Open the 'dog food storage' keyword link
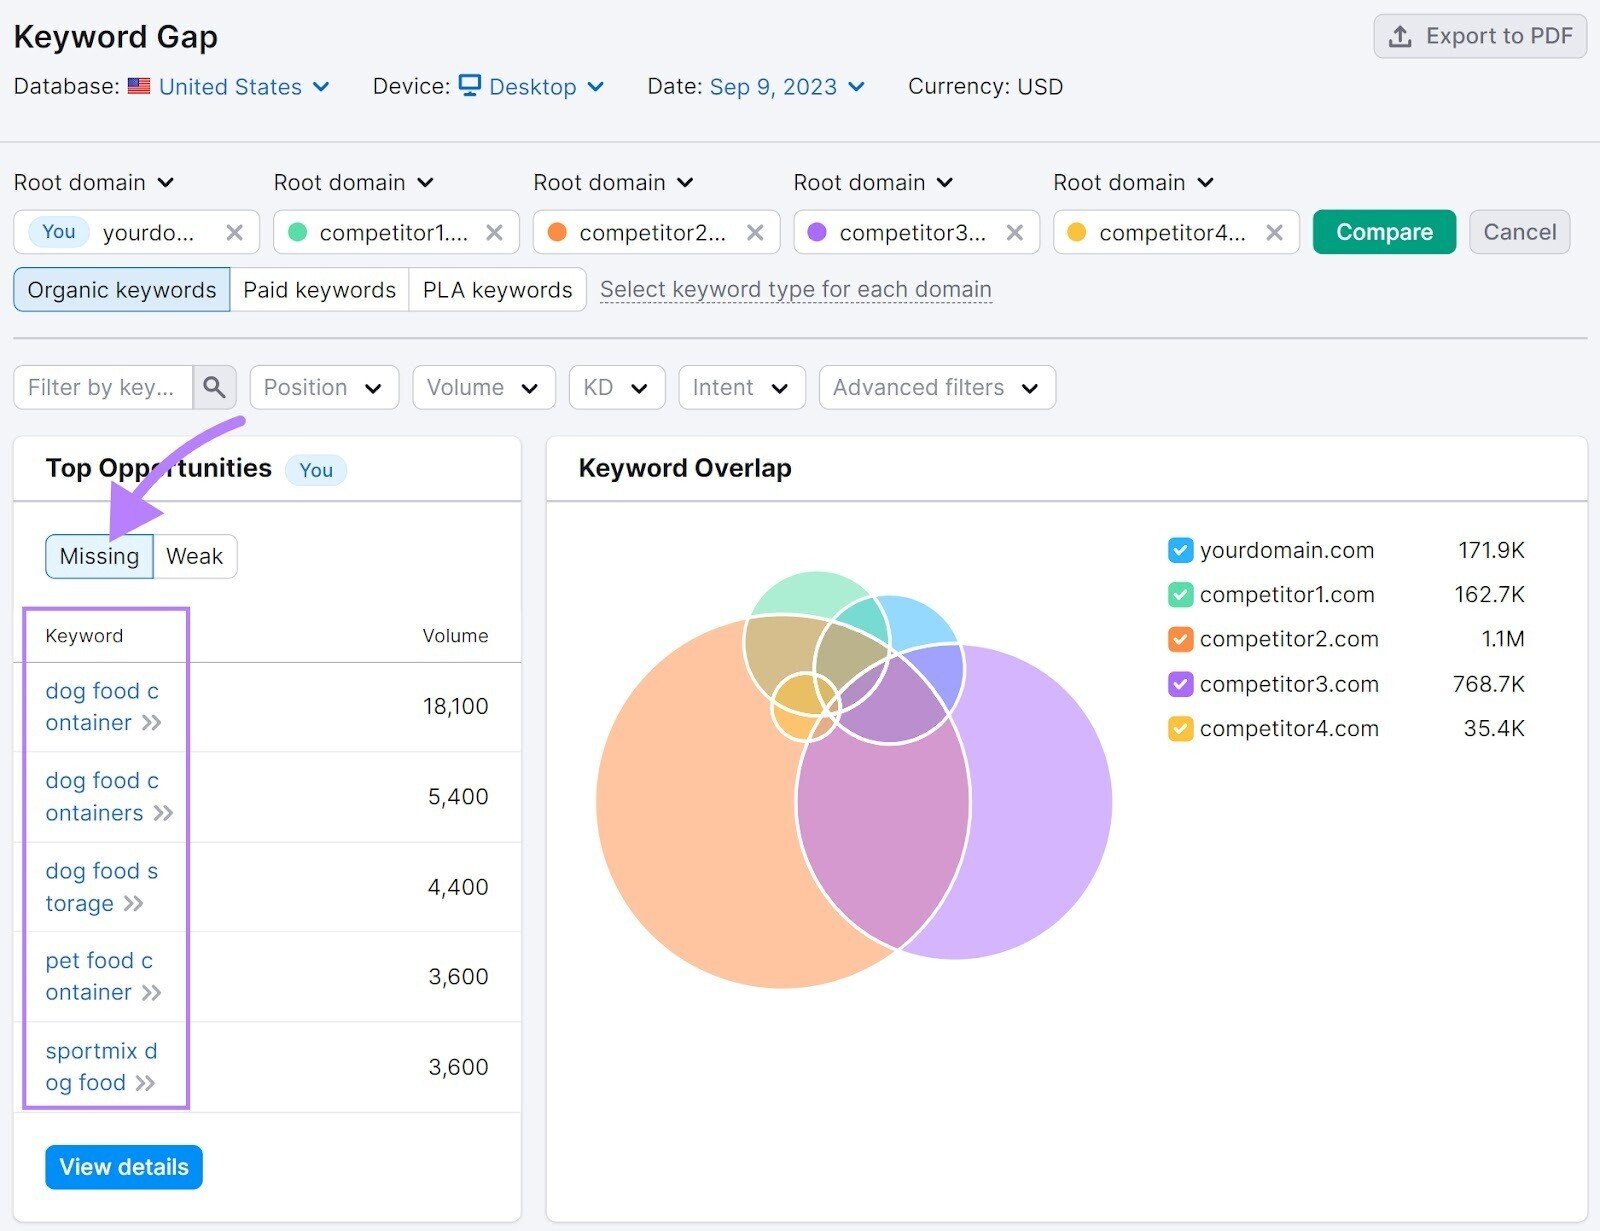The image size is (1600, 1231). click(x=100, y=887)
